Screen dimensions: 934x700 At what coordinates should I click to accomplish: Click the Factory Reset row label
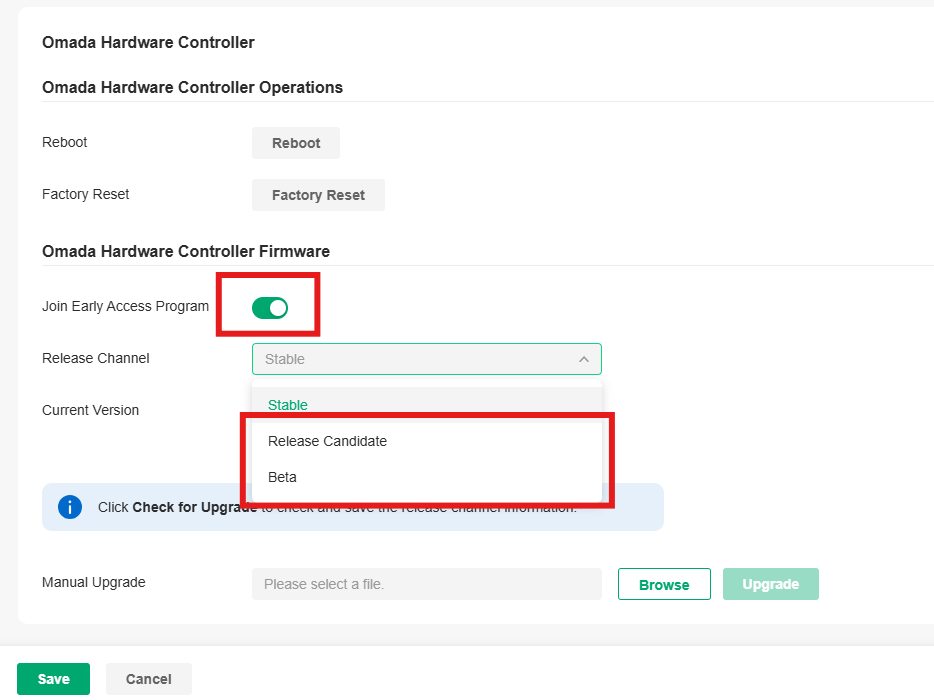86,194
